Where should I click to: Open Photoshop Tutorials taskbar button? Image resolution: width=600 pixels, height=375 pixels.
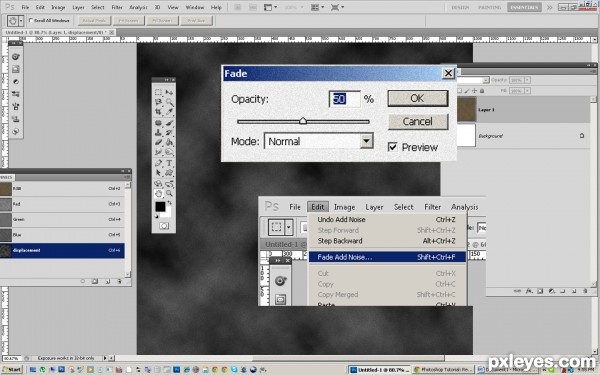(443, 370)
